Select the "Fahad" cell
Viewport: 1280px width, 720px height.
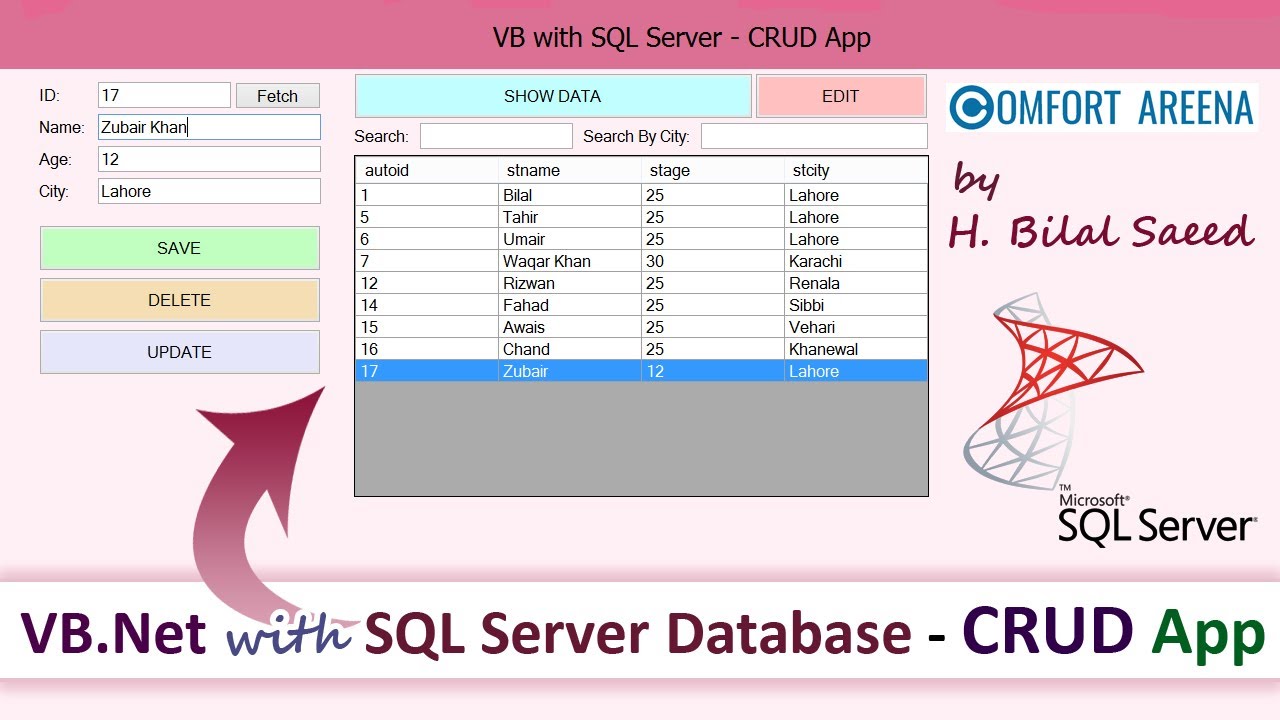click(x=570, y=305)
